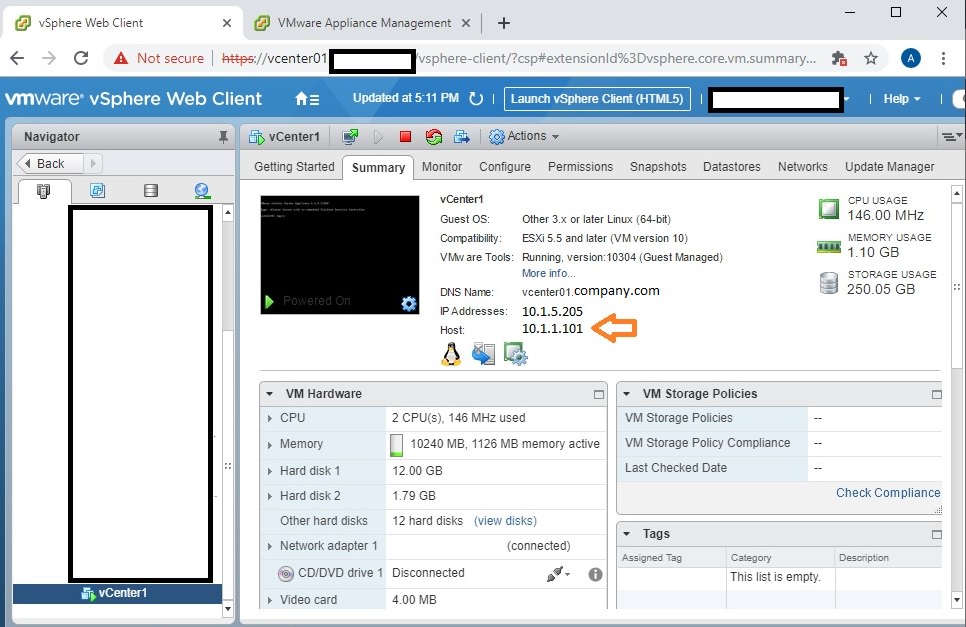This screenshot has height=627, width=966.
Task: Open the Help dropdown menu
Action: point(902,99)
